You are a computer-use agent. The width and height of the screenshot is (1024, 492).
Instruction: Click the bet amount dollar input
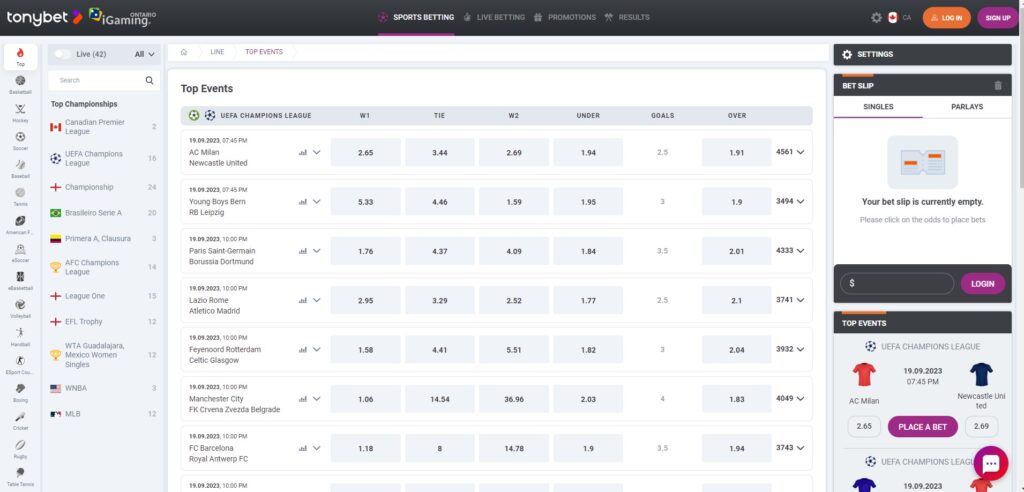click(x=897, y=284)
